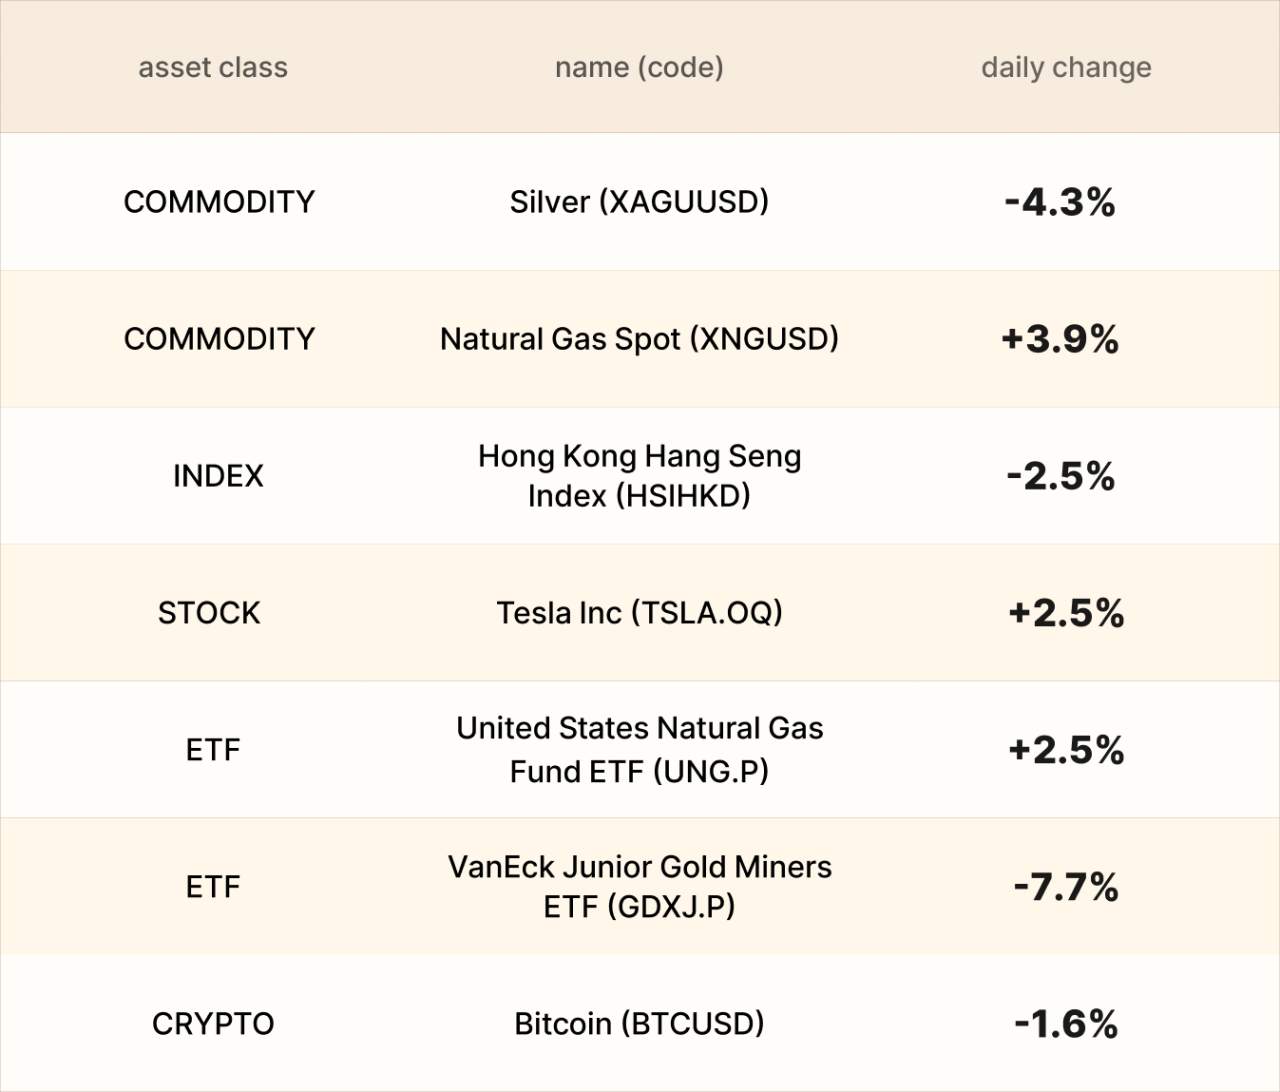The height and width of the screenshot is (1092, 1280).
Task: Select Natural Gas Spot (XNGUSD) name
Action: coord(639,339)
